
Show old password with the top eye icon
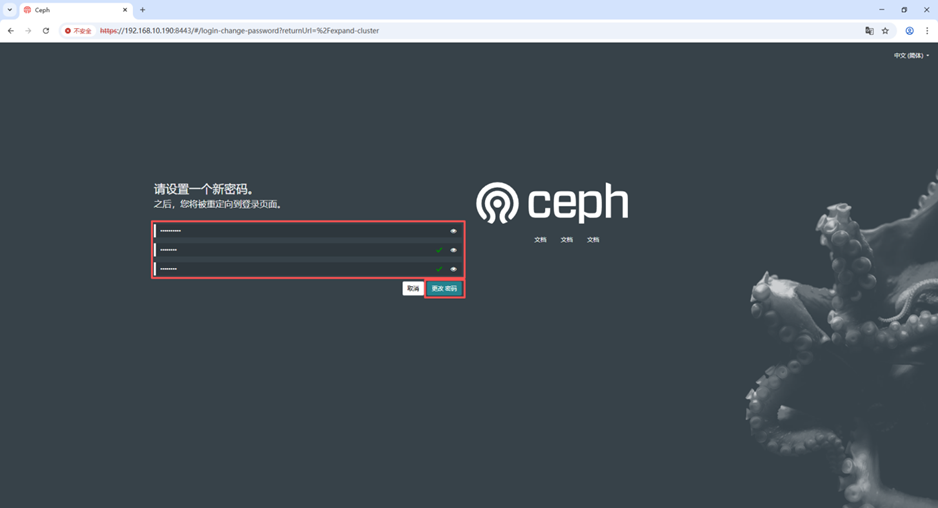point(453,231)
